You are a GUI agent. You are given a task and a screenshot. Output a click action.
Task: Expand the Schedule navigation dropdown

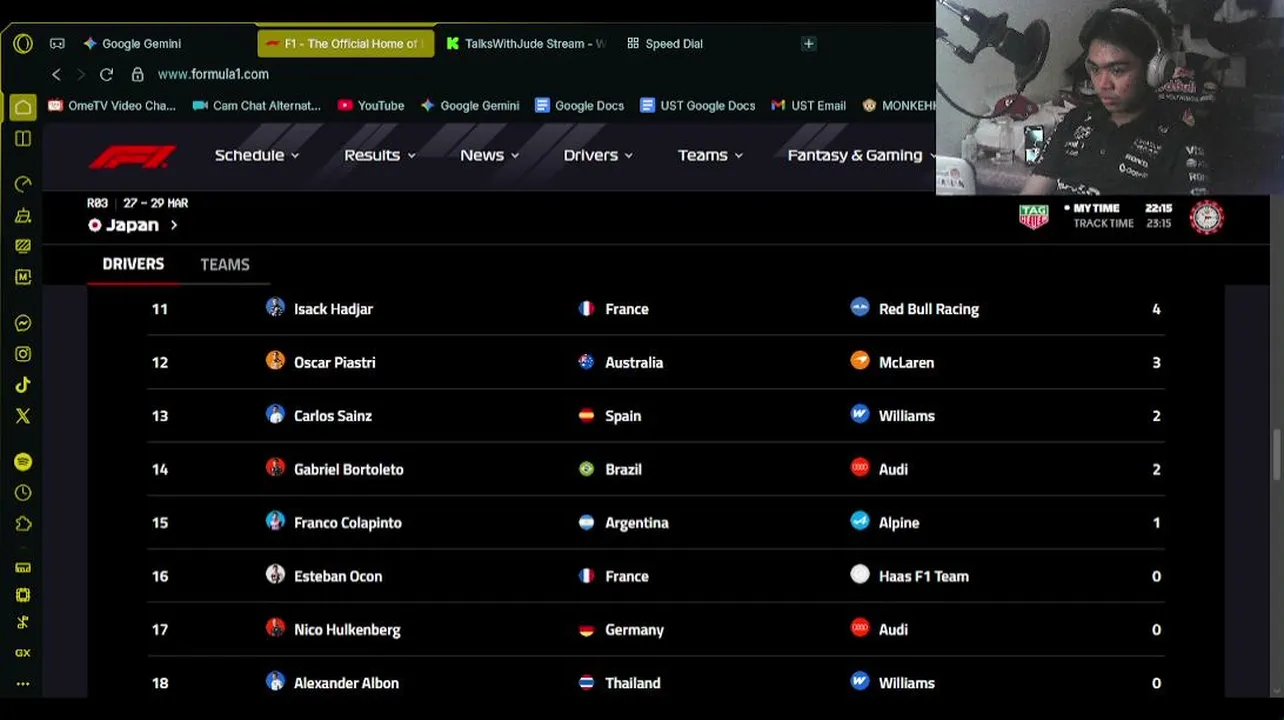[257, 155]
